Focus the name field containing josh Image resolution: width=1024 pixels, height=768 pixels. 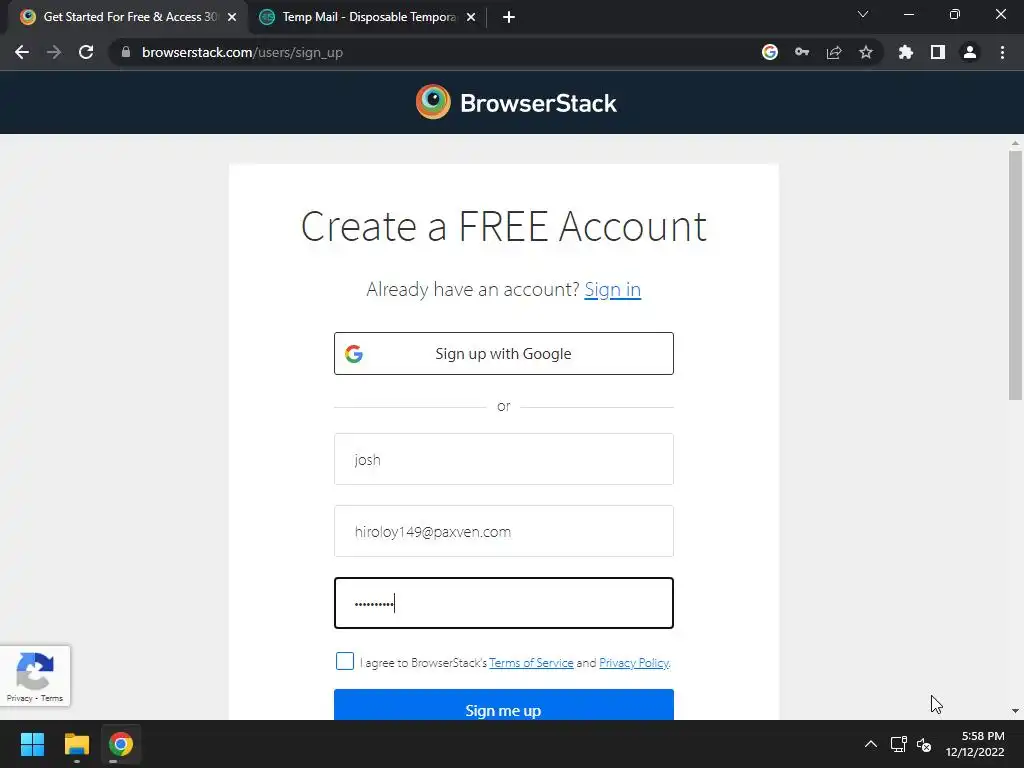pos(504,459)
